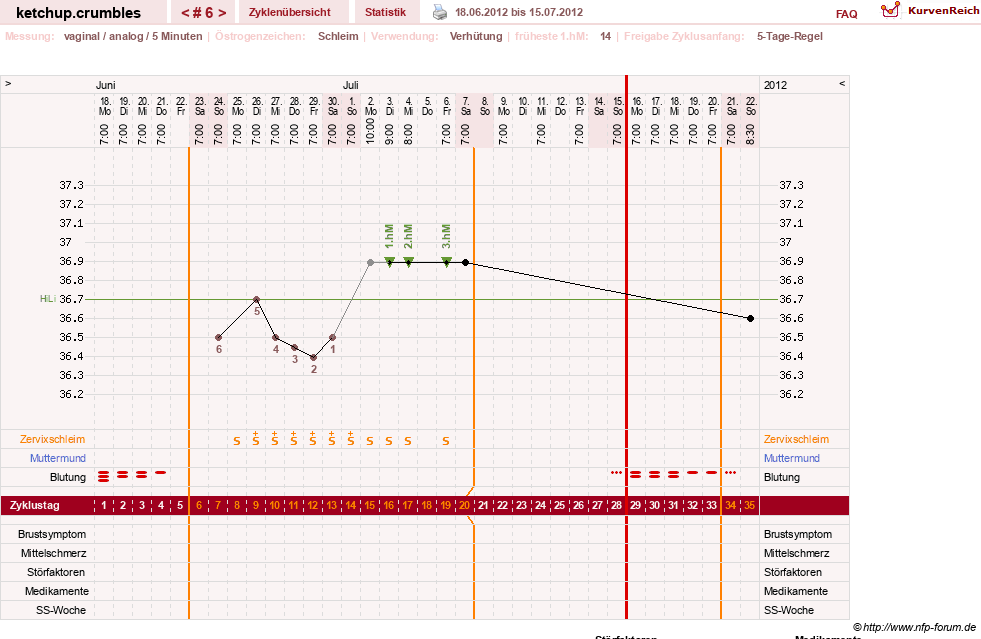981x639 pixels.
Task: Open the Statistik tab
Action: (x=385, y=12)
